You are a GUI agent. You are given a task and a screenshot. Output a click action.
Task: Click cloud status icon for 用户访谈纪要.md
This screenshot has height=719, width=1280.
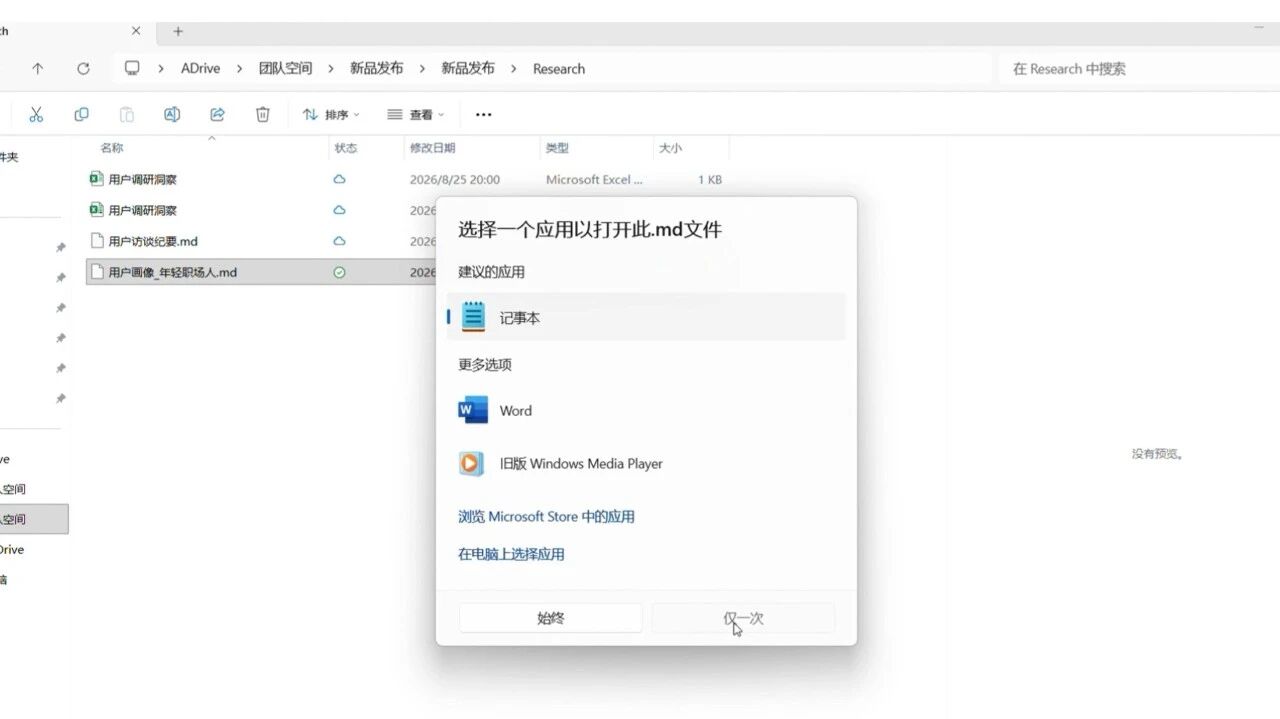(x=339, y=241)
